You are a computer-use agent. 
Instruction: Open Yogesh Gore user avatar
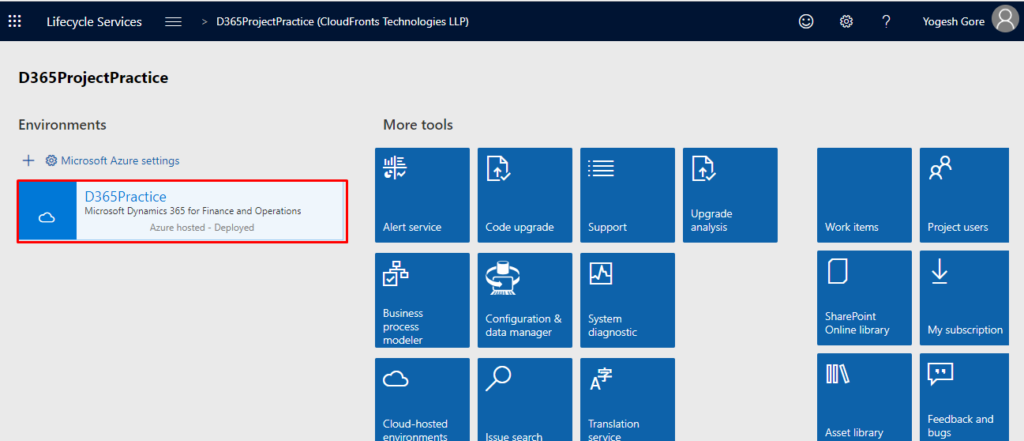pyautogui.click(x=1005, y=20)
